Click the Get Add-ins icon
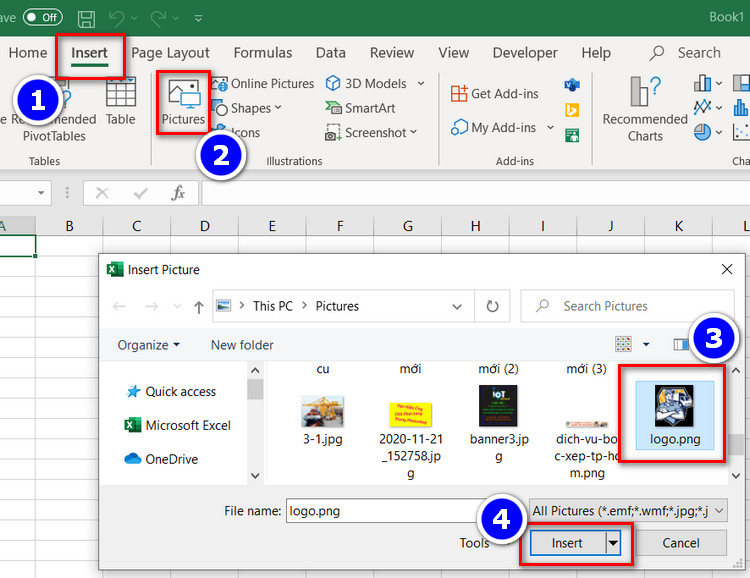The image size is (750, 578). pos(459,93)
